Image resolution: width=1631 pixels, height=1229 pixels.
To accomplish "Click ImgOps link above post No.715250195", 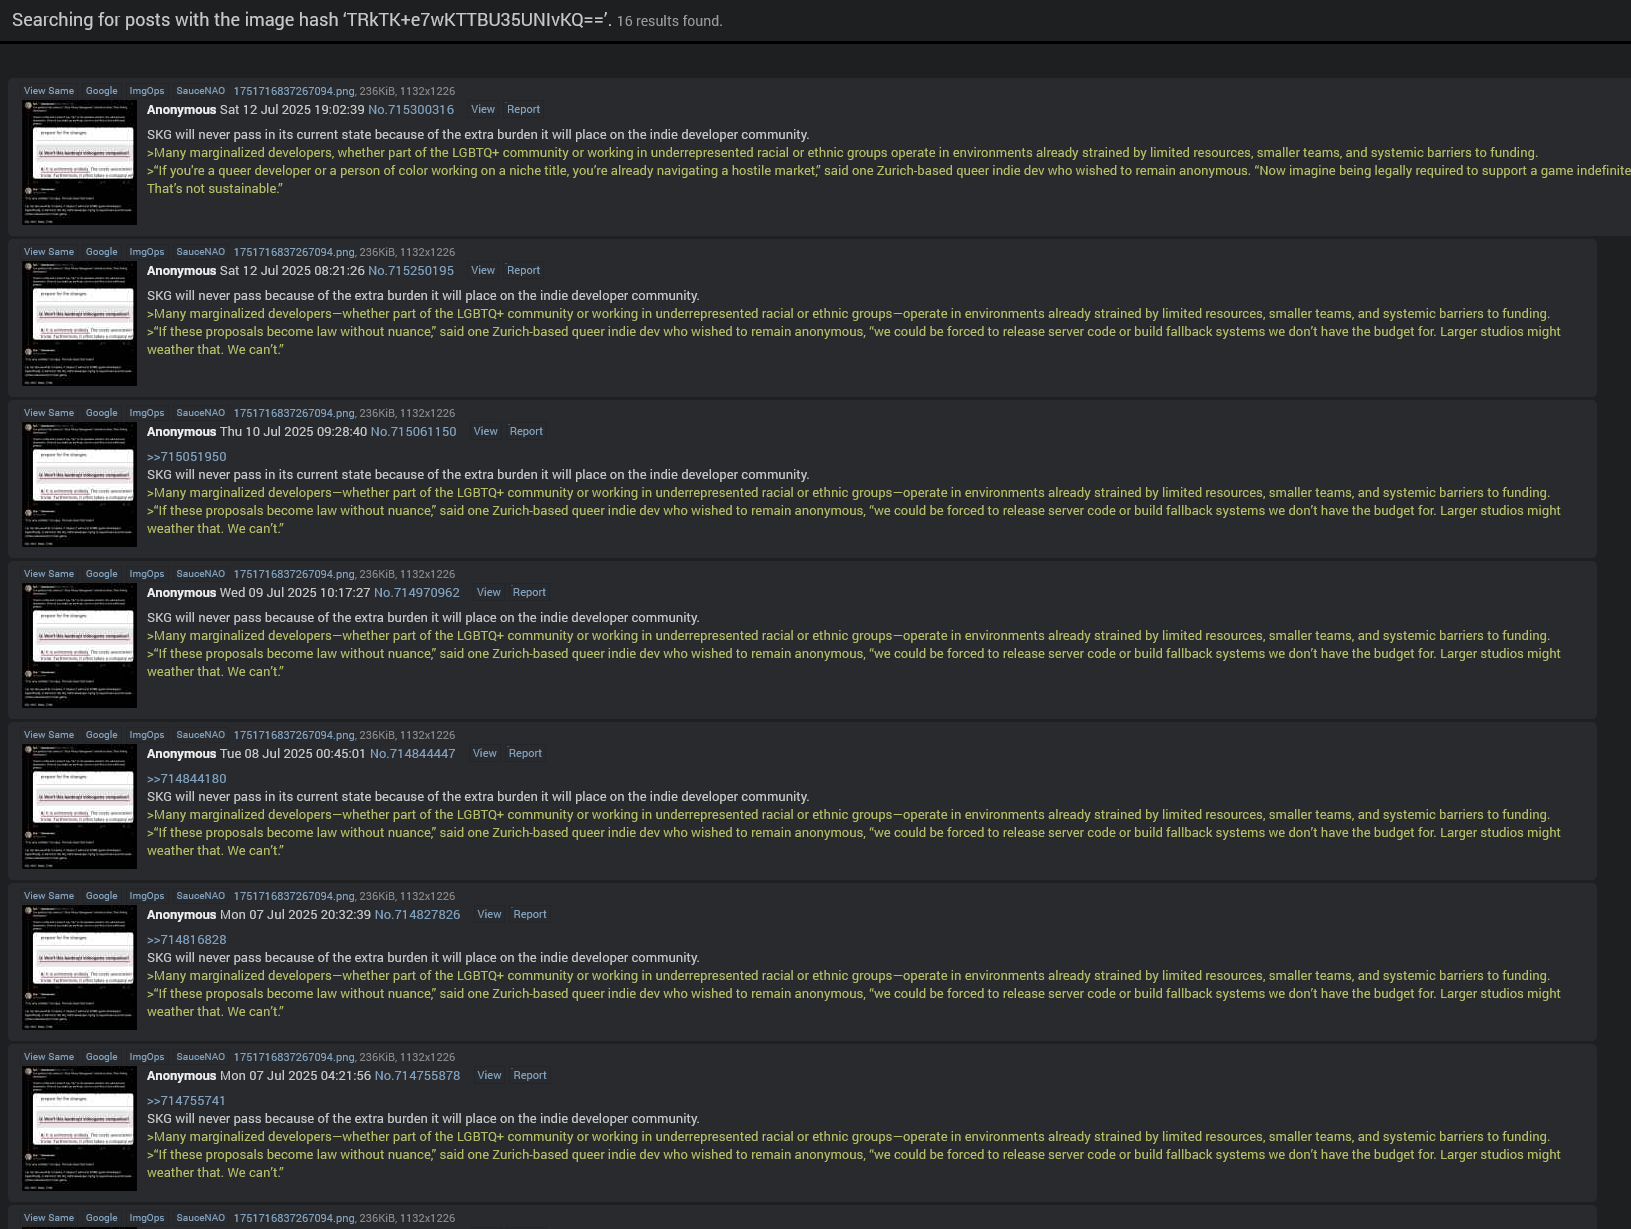I will pyautogui.click(x=147, y=252).
